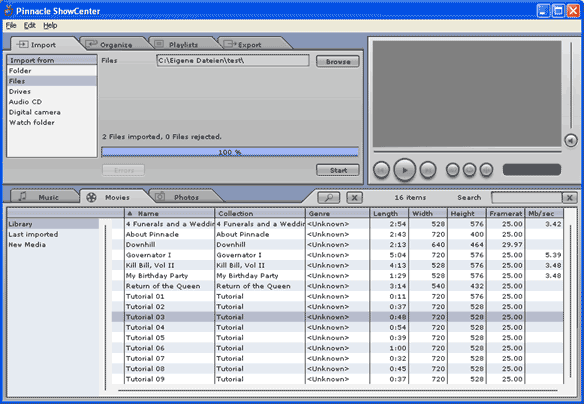Select Files in Import from list
The height and width of the screenshot is (404, 584).
(x=52, y=81)
